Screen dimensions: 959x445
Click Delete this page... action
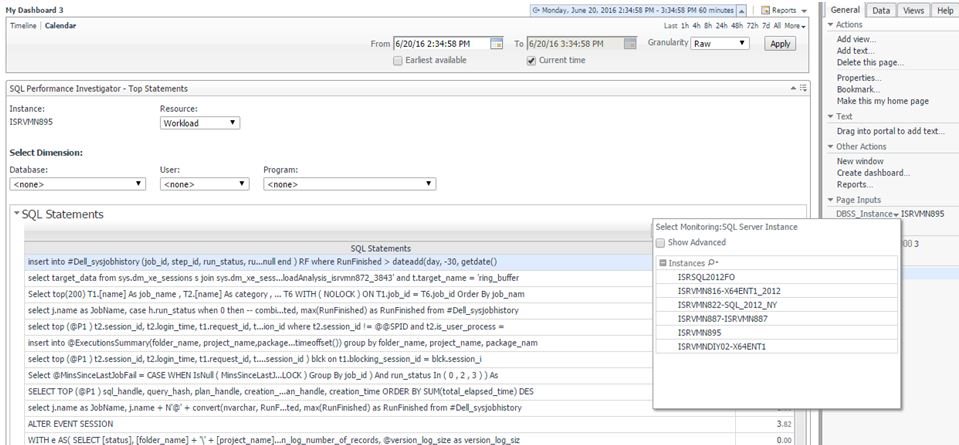[870, 62]
